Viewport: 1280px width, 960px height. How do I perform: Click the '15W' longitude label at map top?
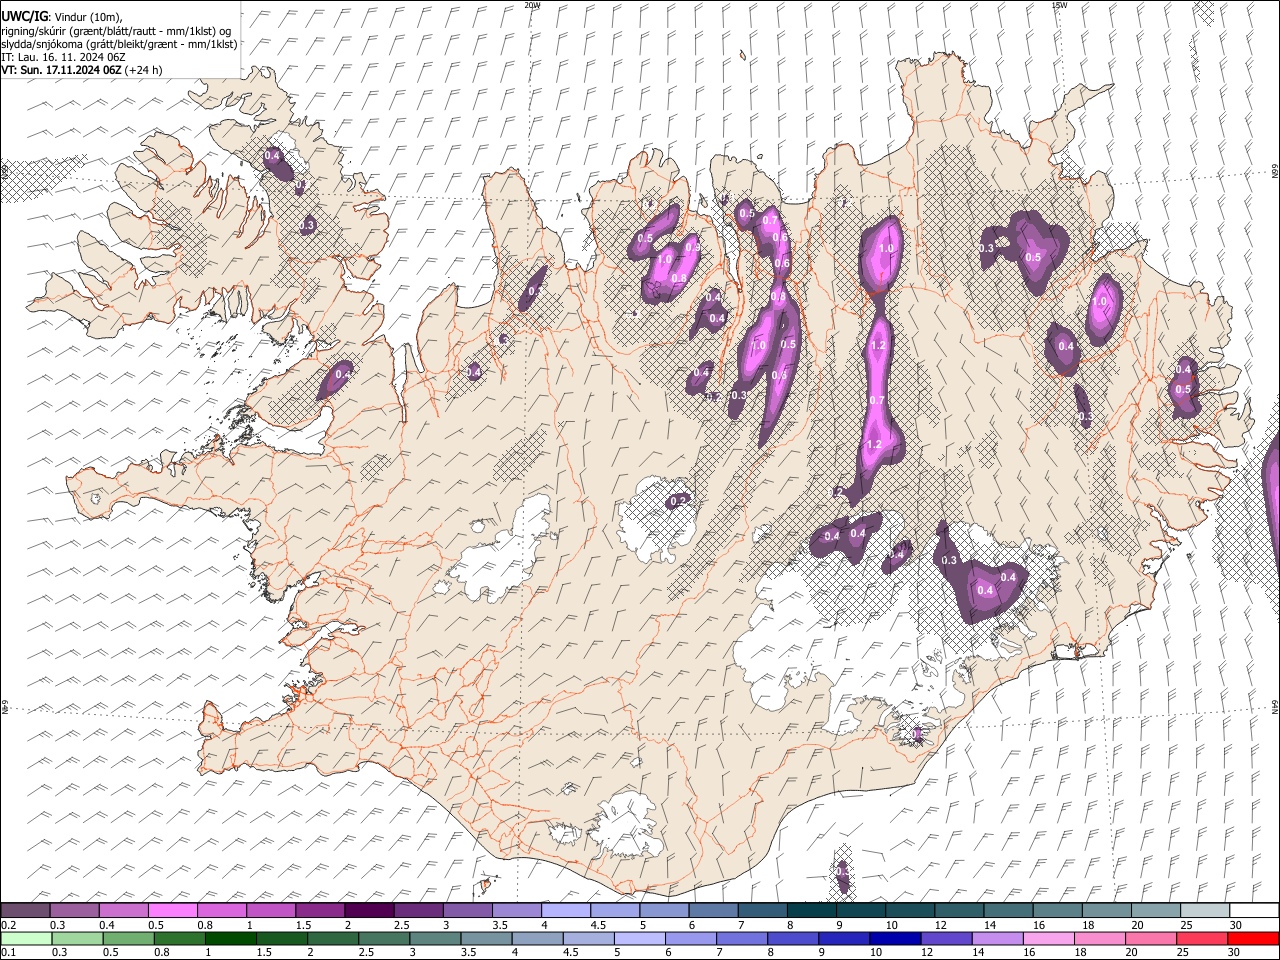[1059, 5]
